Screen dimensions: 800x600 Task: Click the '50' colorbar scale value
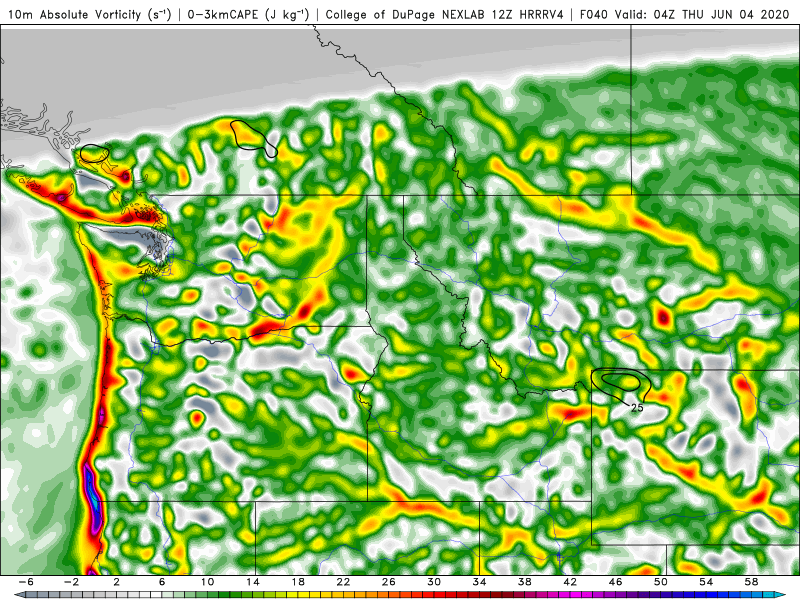click(x=661, y=582)
